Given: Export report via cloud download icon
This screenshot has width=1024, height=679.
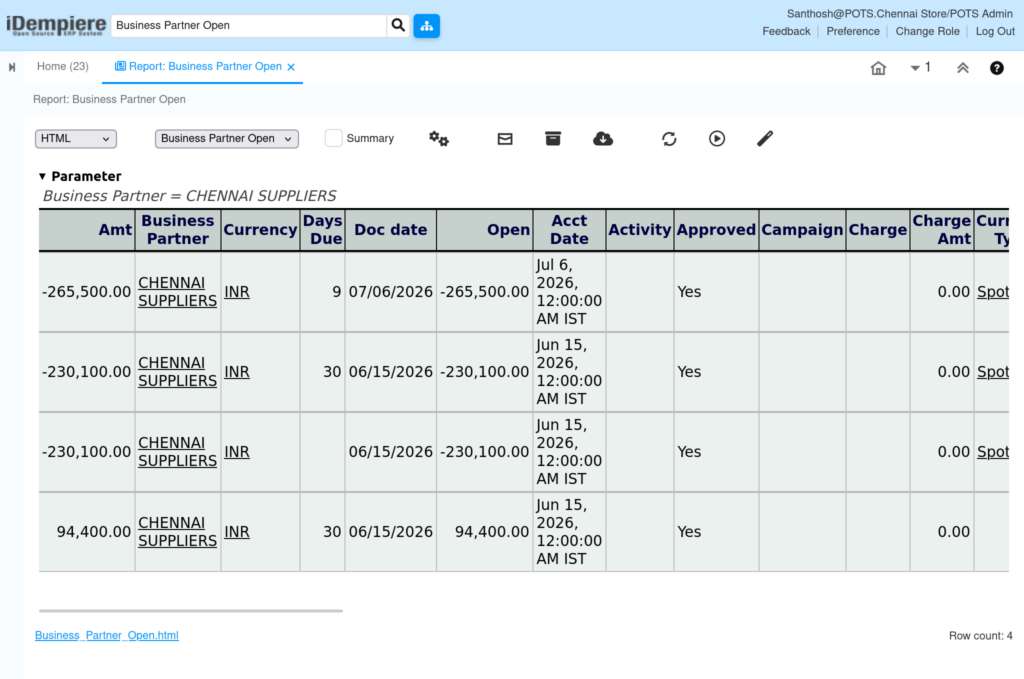Looking at the screenshot, I should tap(603, 138).
